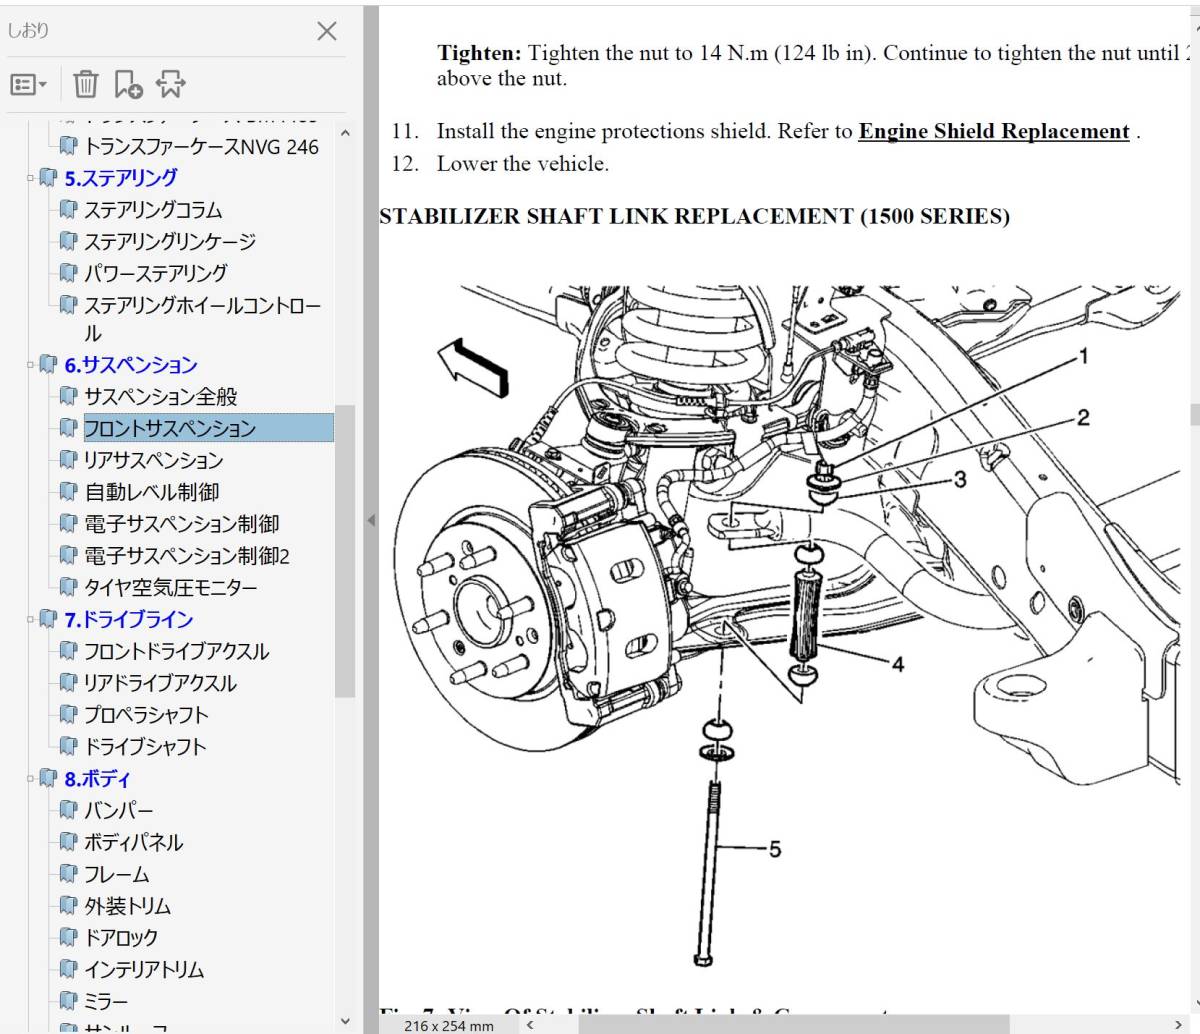Open the フロントドライブアクスル bookmark
1200x1034 pixels.
(176, 652)
